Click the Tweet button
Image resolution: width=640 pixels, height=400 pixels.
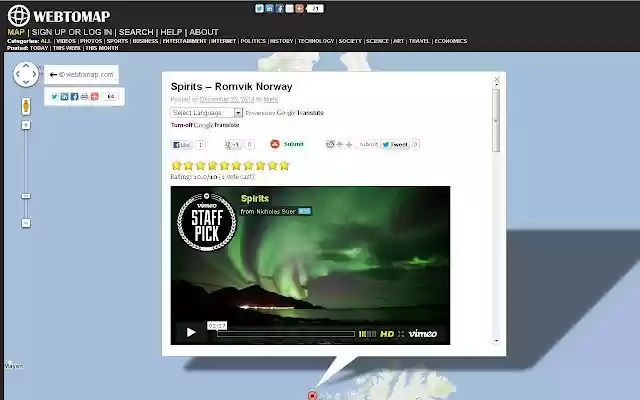point(395,144)
